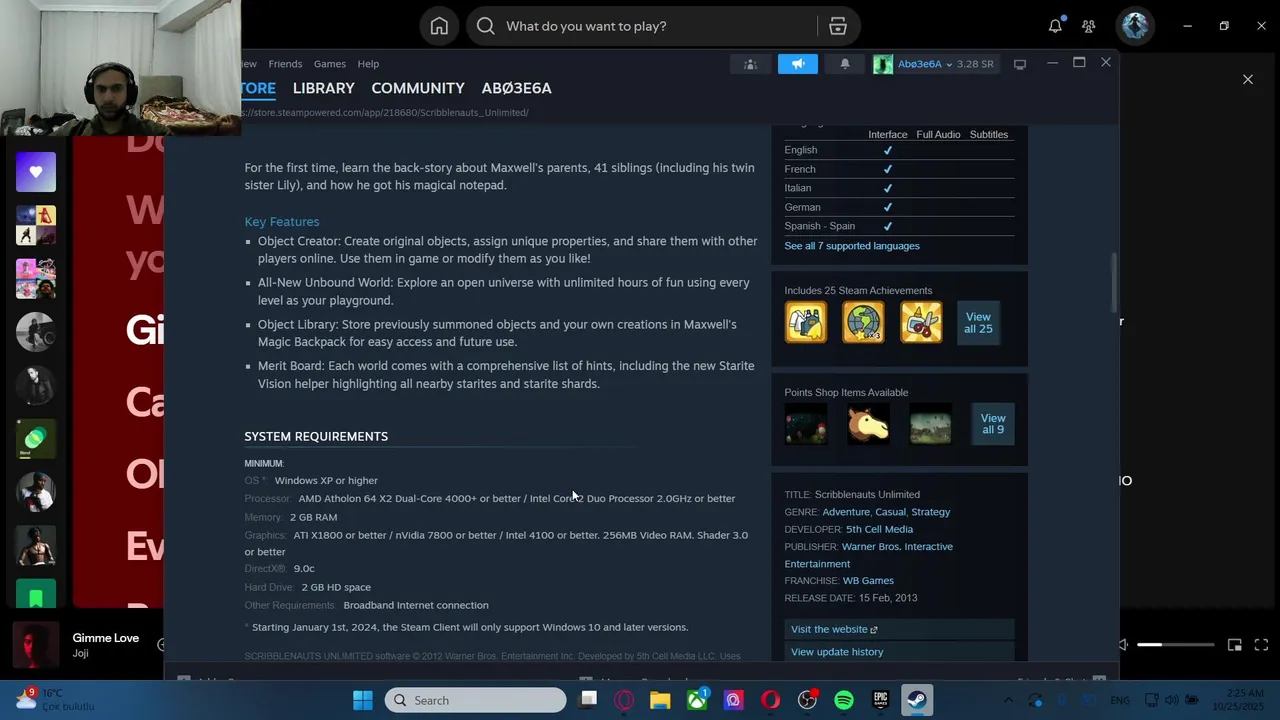Open Steam notifications bell

click(845, 64)
